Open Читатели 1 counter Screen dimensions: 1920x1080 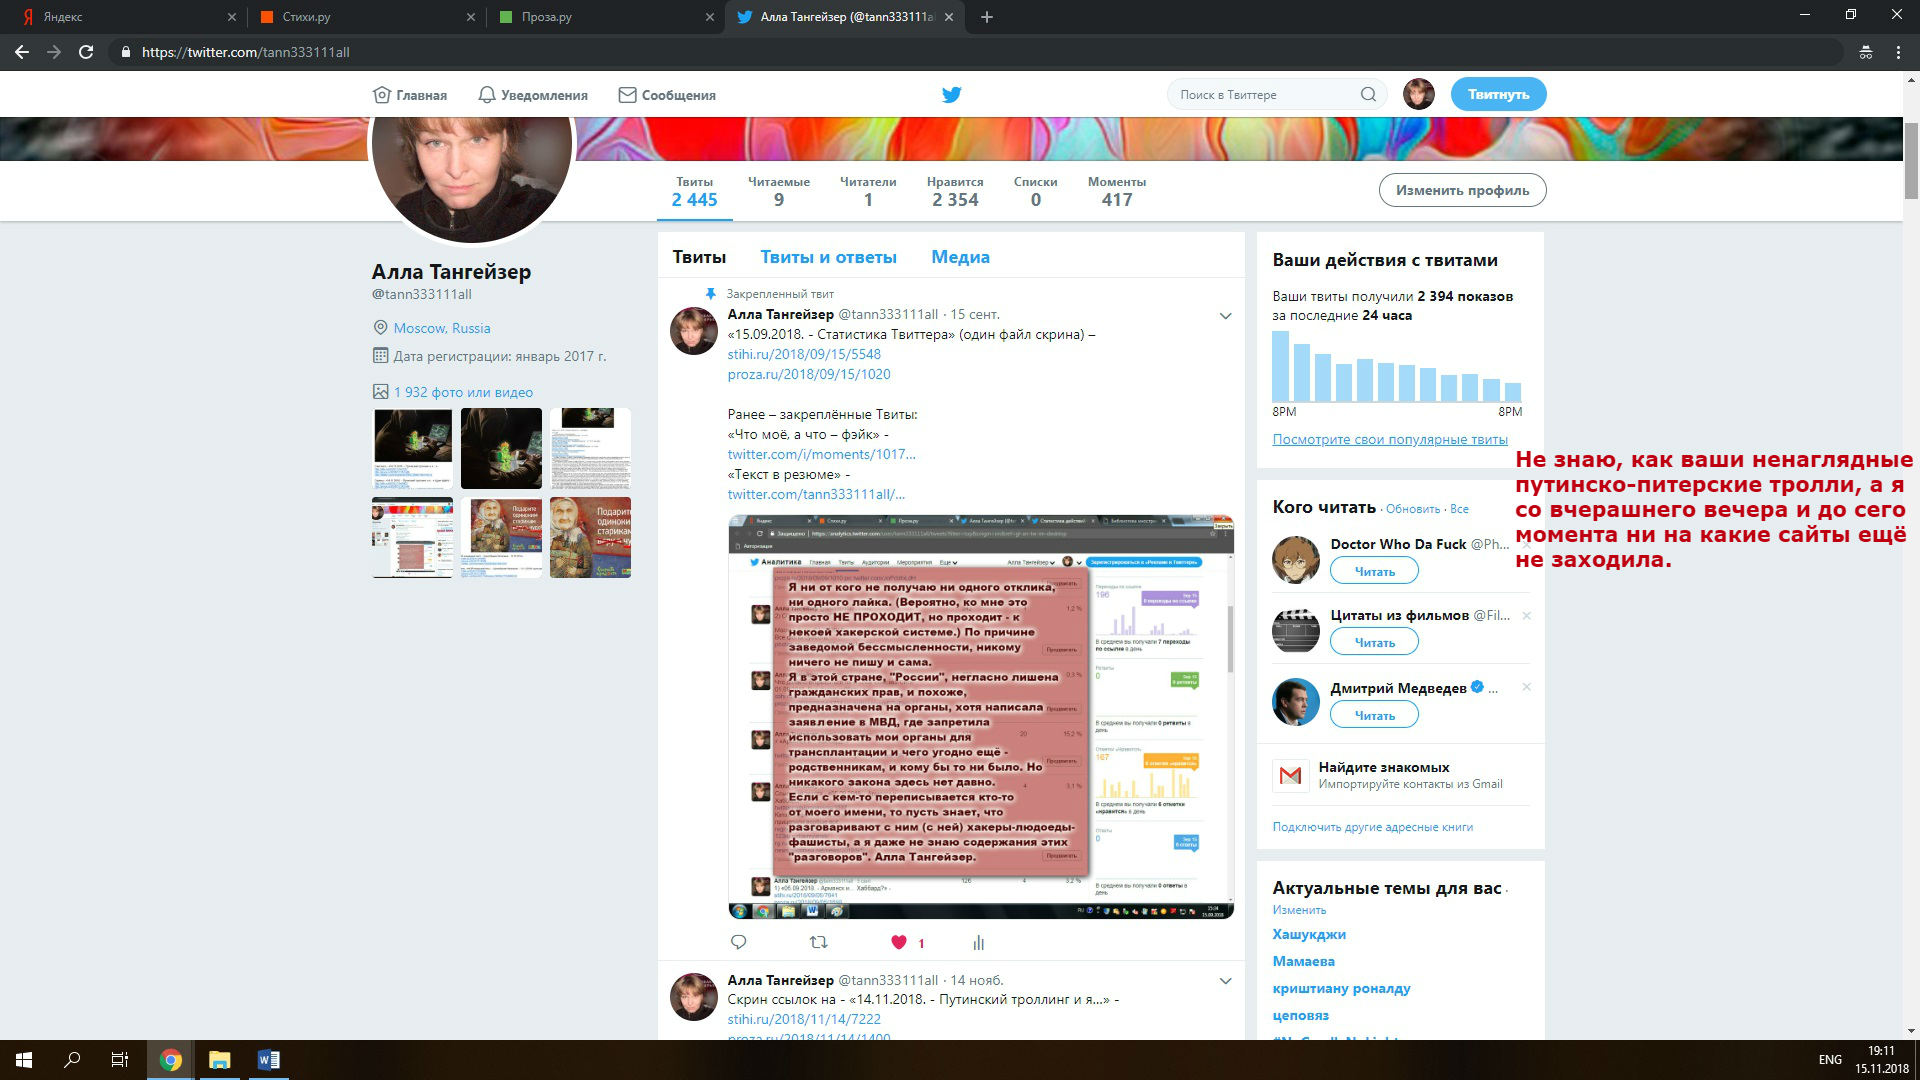click(x=868, y=192)
